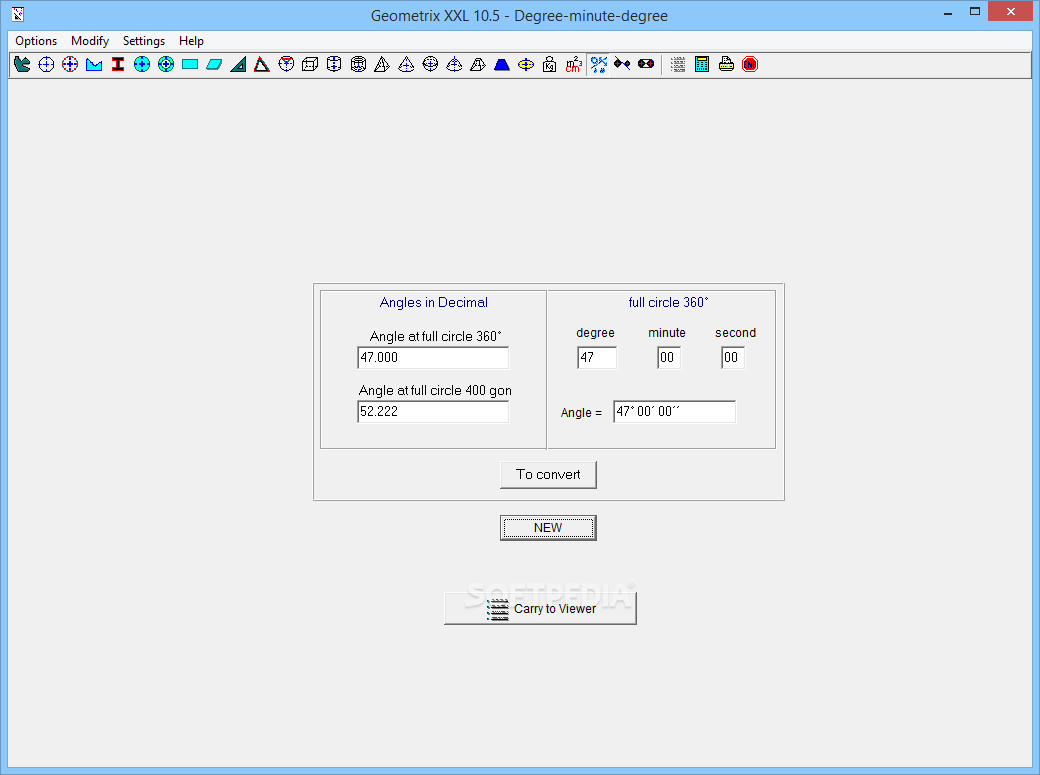Click the 'Angle at full circle 400 gon' label
Image resolution: width=1040 pixels, height=775 pixels.
click(435, 391)
